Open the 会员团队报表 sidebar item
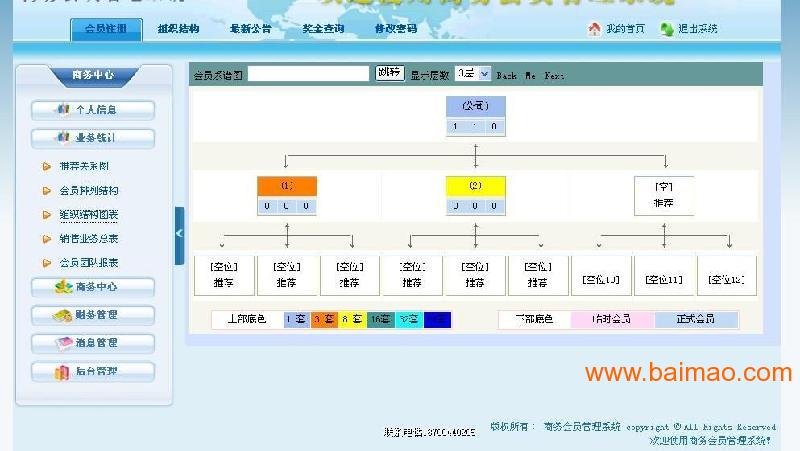The image size is (800, 451). 89,263
